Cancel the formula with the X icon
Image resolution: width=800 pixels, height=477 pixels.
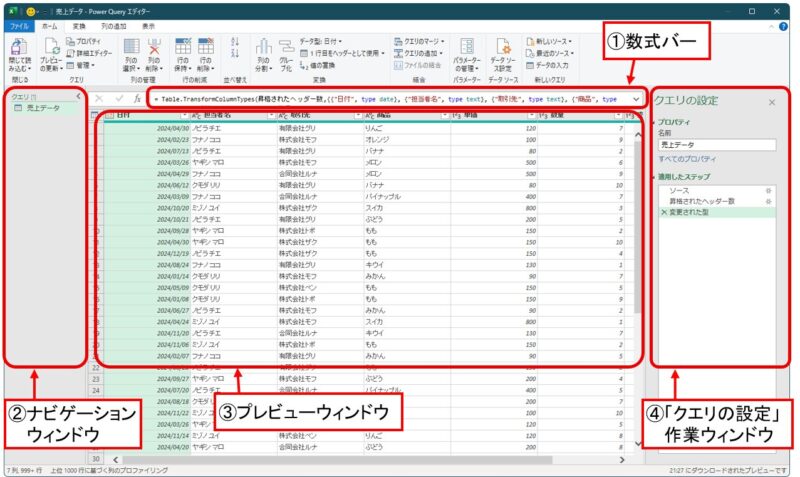99,98
